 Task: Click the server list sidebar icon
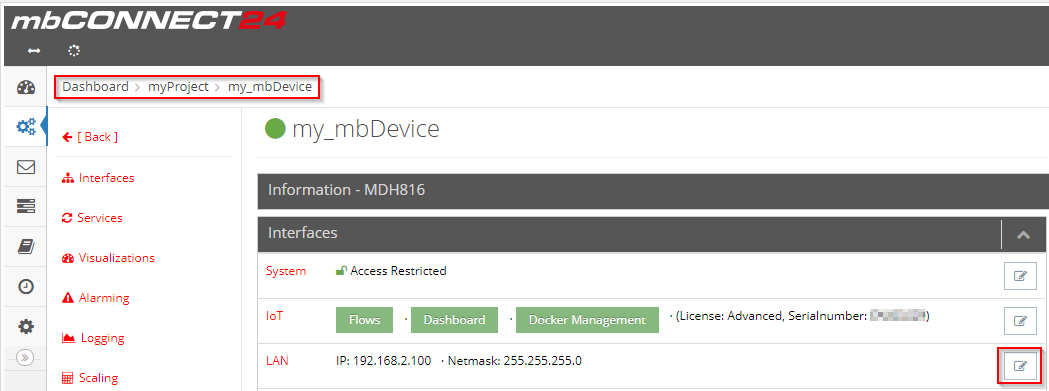pos(25,206)
